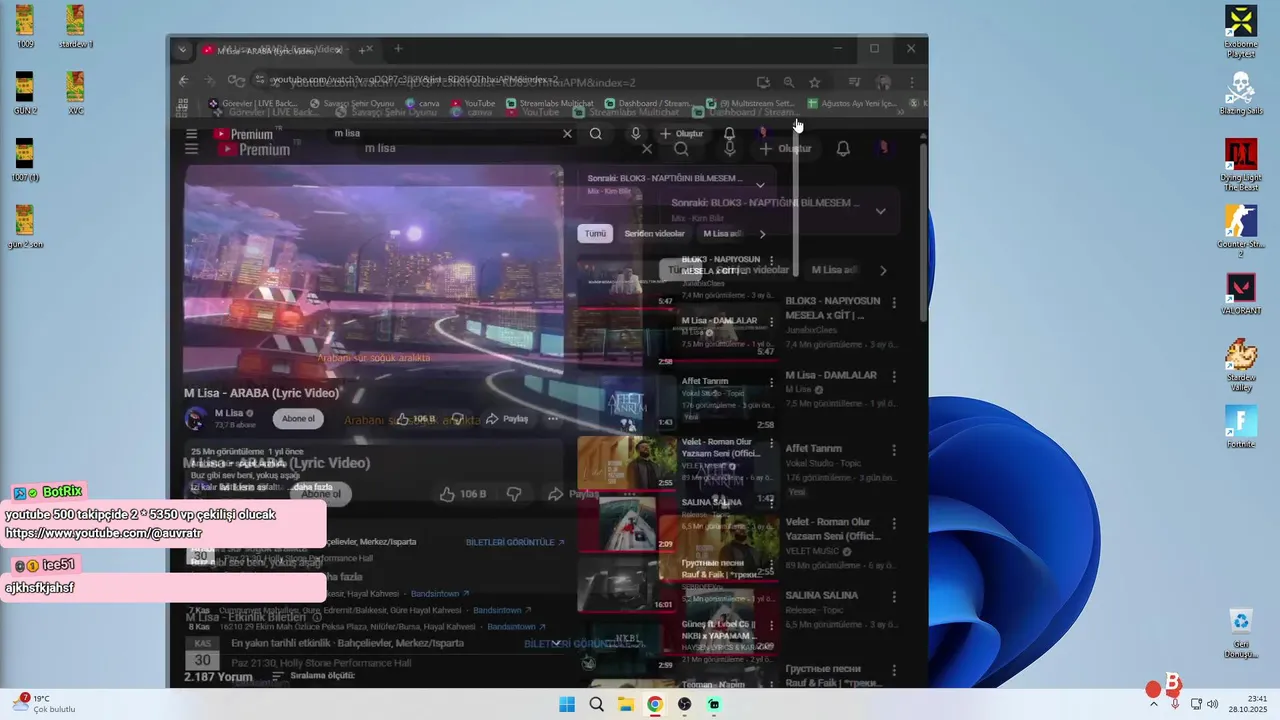Close the M Lisa - ARABA tab
The width and height of the screenshot is (1280, 720).
click(x=339, y=49)
